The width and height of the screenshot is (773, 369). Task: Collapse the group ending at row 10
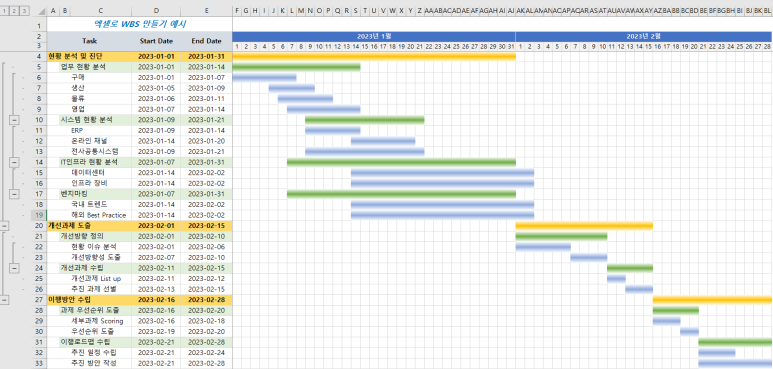click(x=14, y=120)
